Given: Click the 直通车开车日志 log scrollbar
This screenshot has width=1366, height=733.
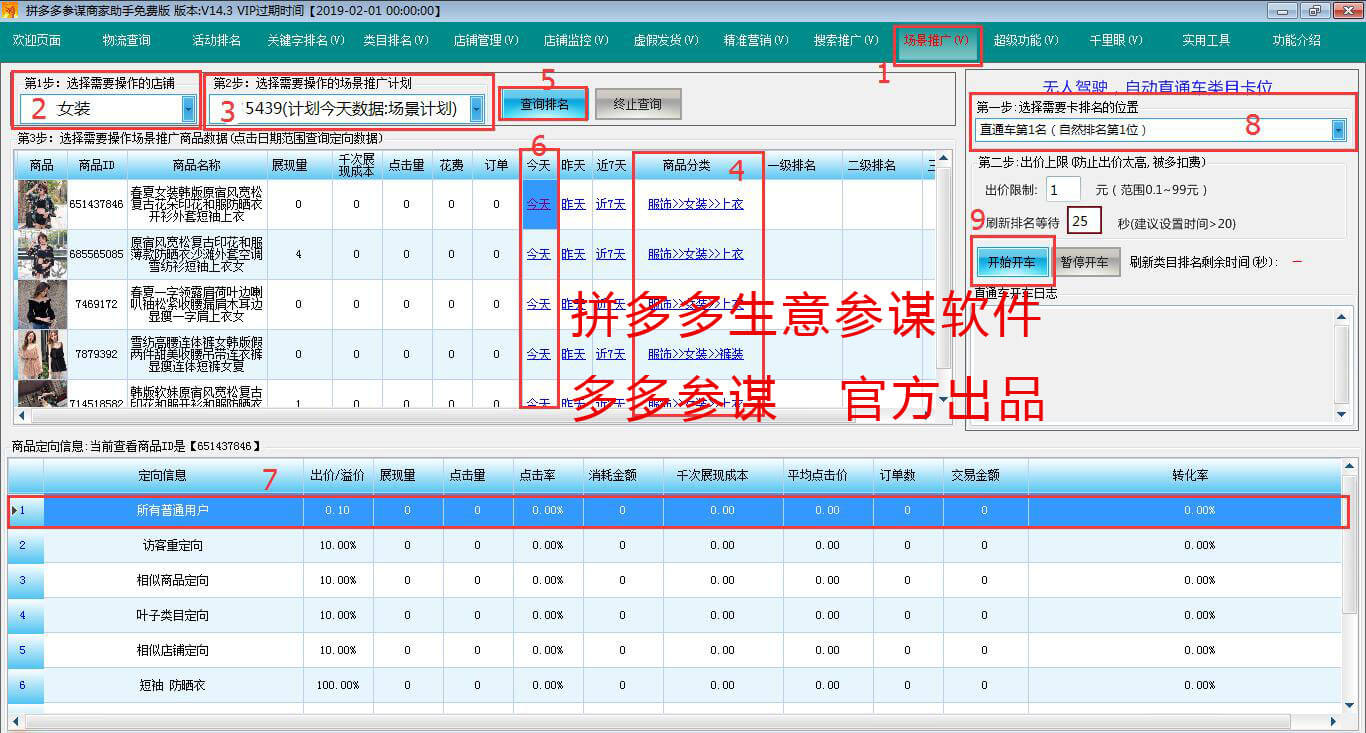Looking at the screenshot, I should point(1341,365).
